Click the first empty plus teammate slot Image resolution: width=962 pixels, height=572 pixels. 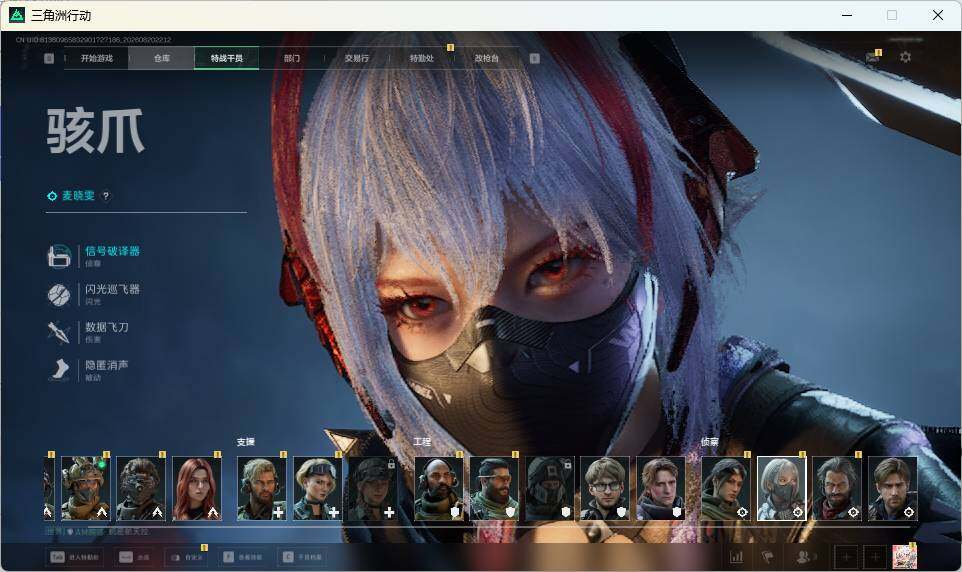click(846, 557)
